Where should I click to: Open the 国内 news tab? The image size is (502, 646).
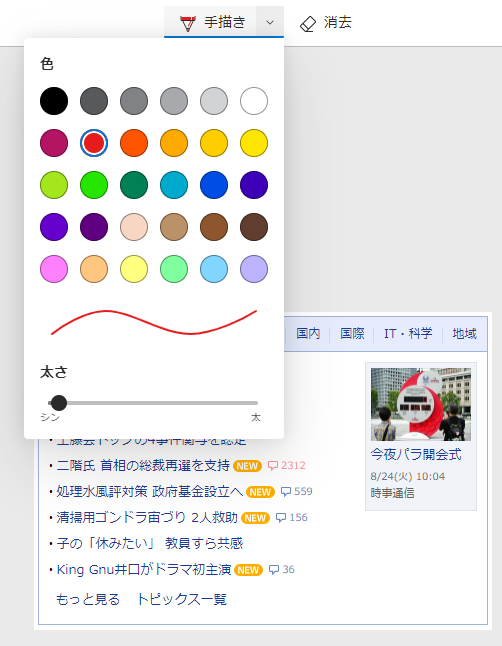coord(308,334)
